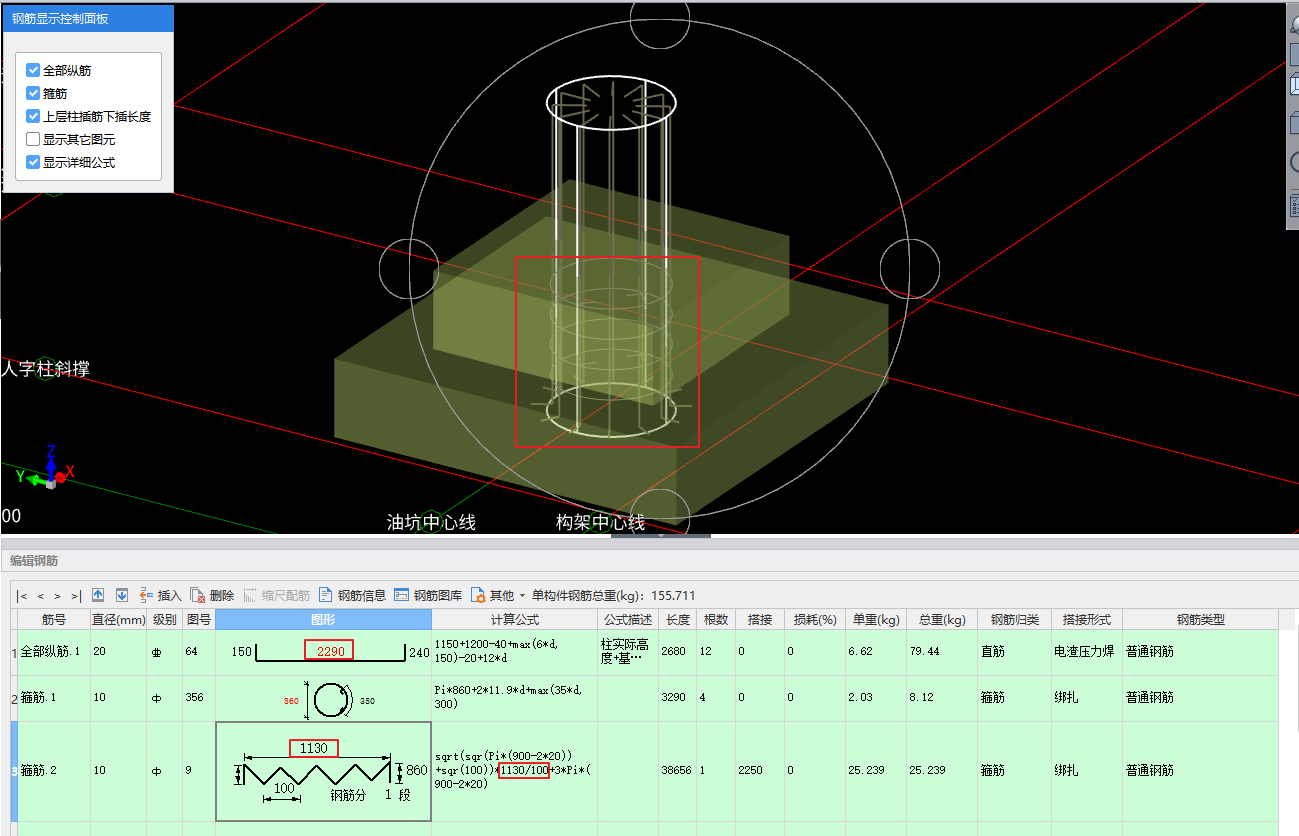Click 单重(kg) column header
The height and width of the screenshot is (836, 1299).
[x=876, y=620]
